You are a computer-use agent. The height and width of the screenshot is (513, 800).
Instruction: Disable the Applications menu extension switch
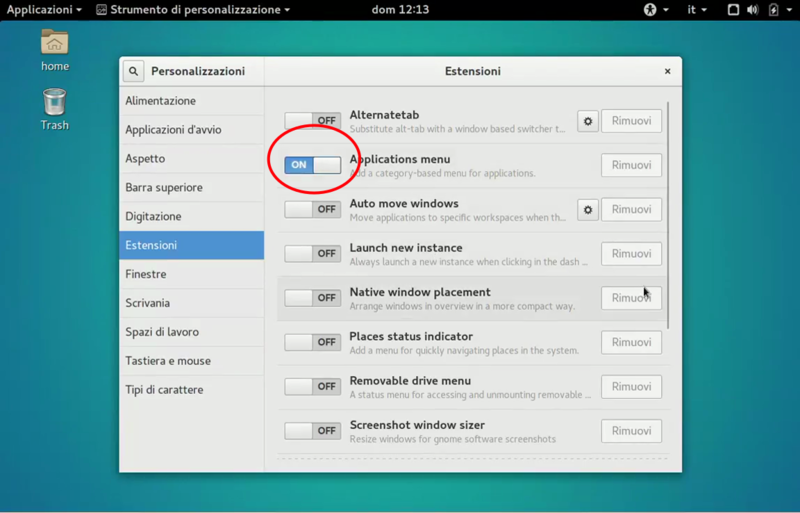click(312, 165)
